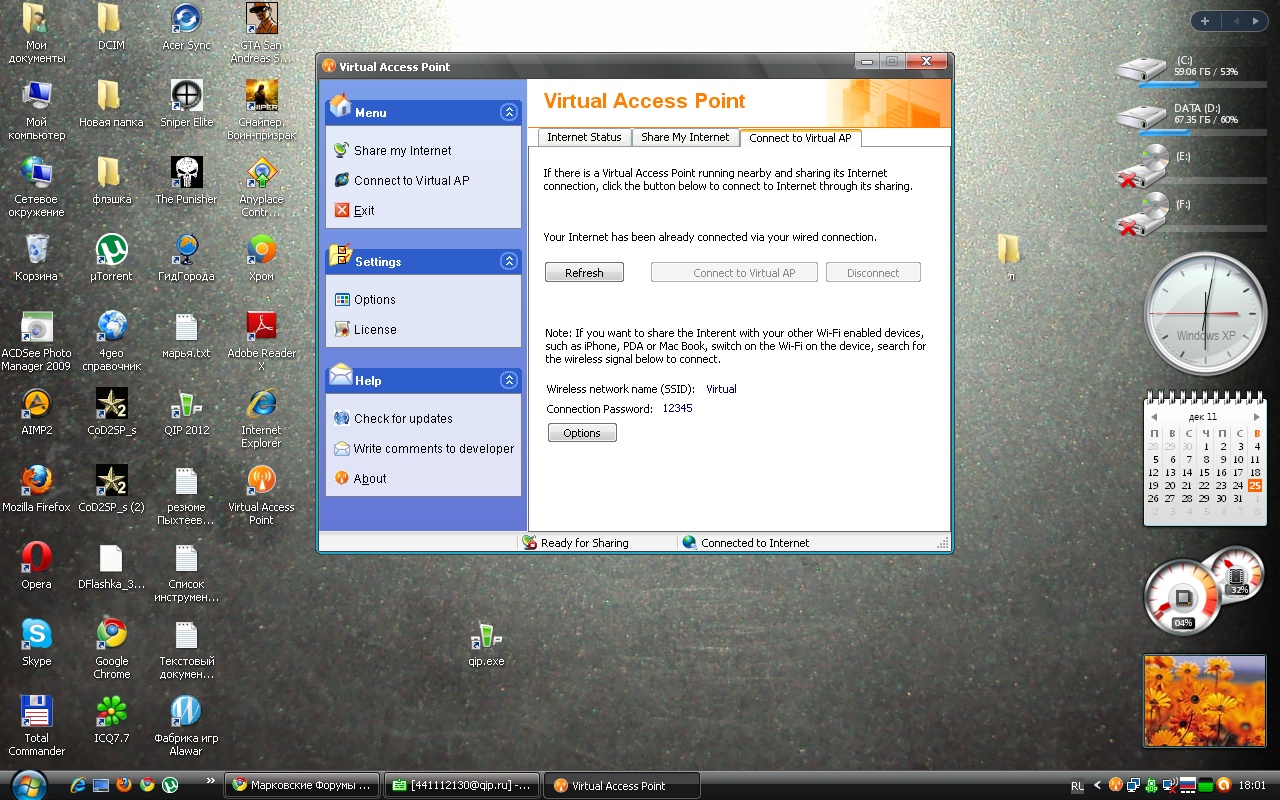1280x800 pixels.
Task: Open License from the Settings panel
Action: 374,330
